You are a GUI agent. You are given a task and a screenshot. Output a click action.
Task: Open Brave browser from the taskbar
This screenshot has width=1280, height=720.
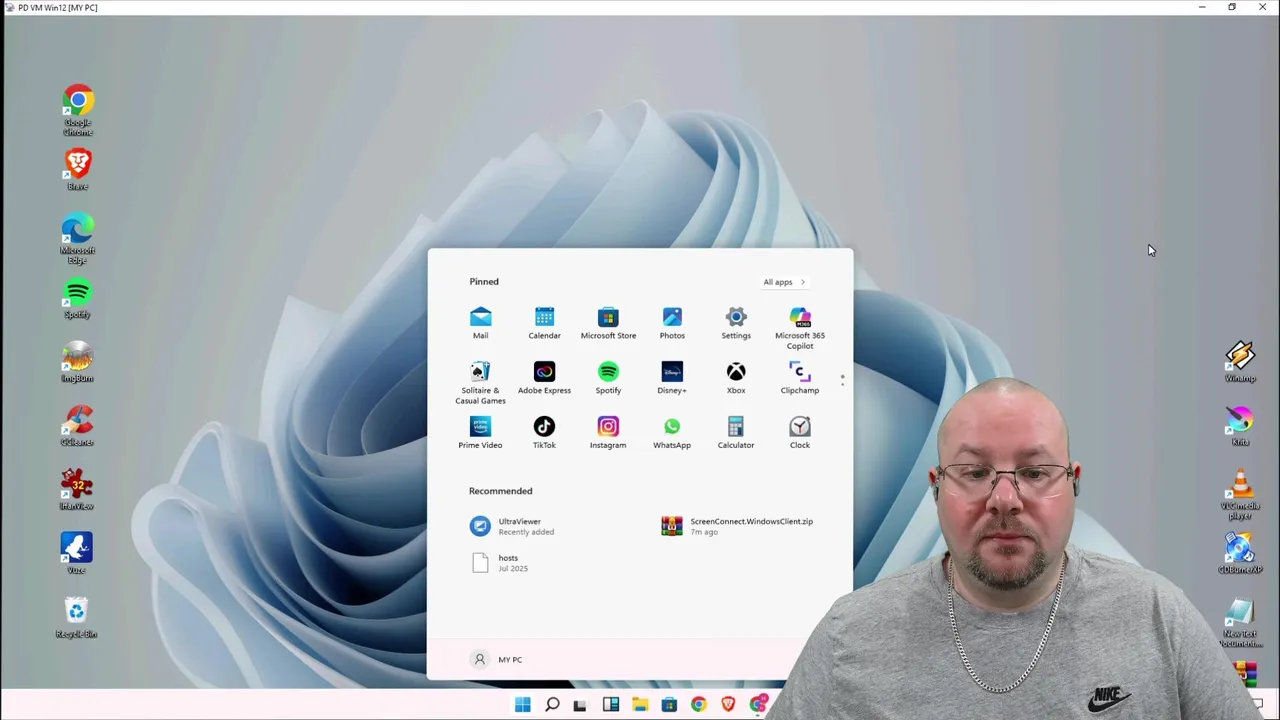click(728, 705)
